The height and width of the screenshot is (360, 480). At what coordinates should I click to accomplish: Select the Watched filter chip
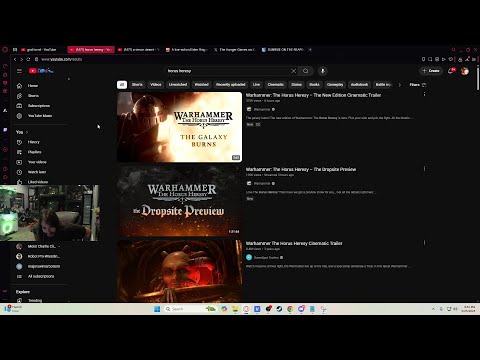coord(201,85)
